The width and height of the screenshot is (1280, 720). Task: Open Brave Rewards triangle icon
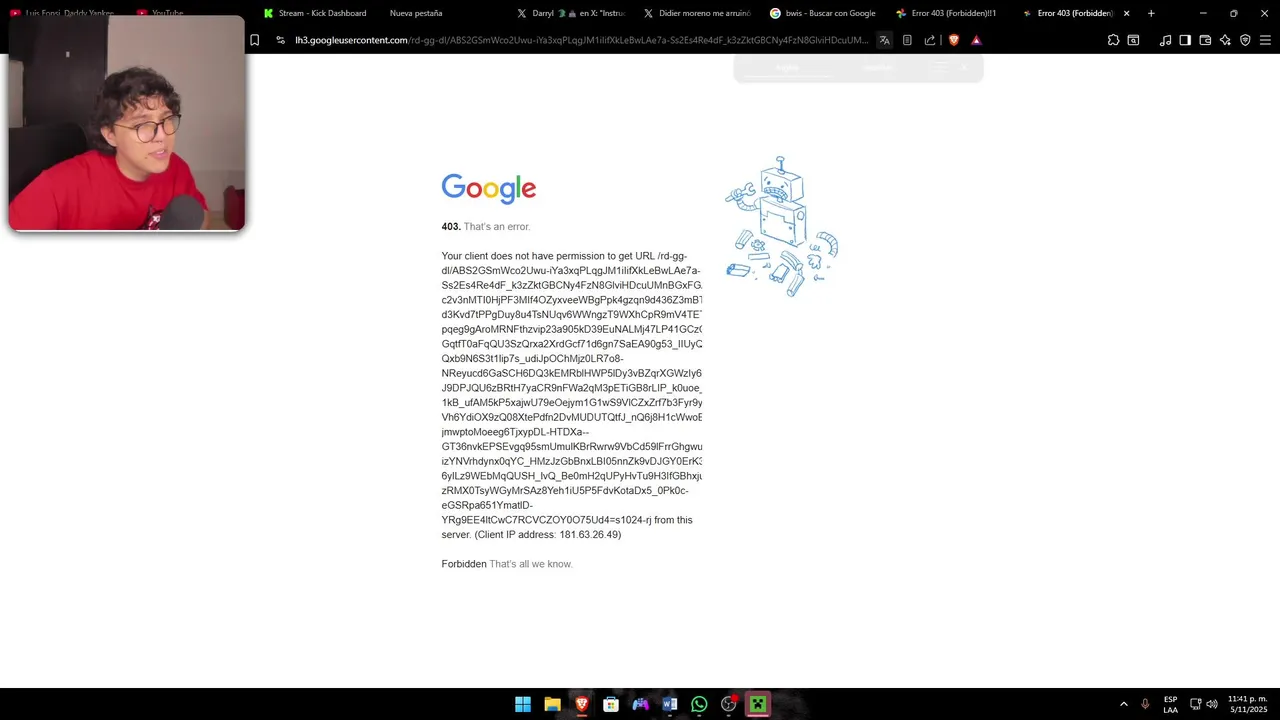(x=976, y=40)
